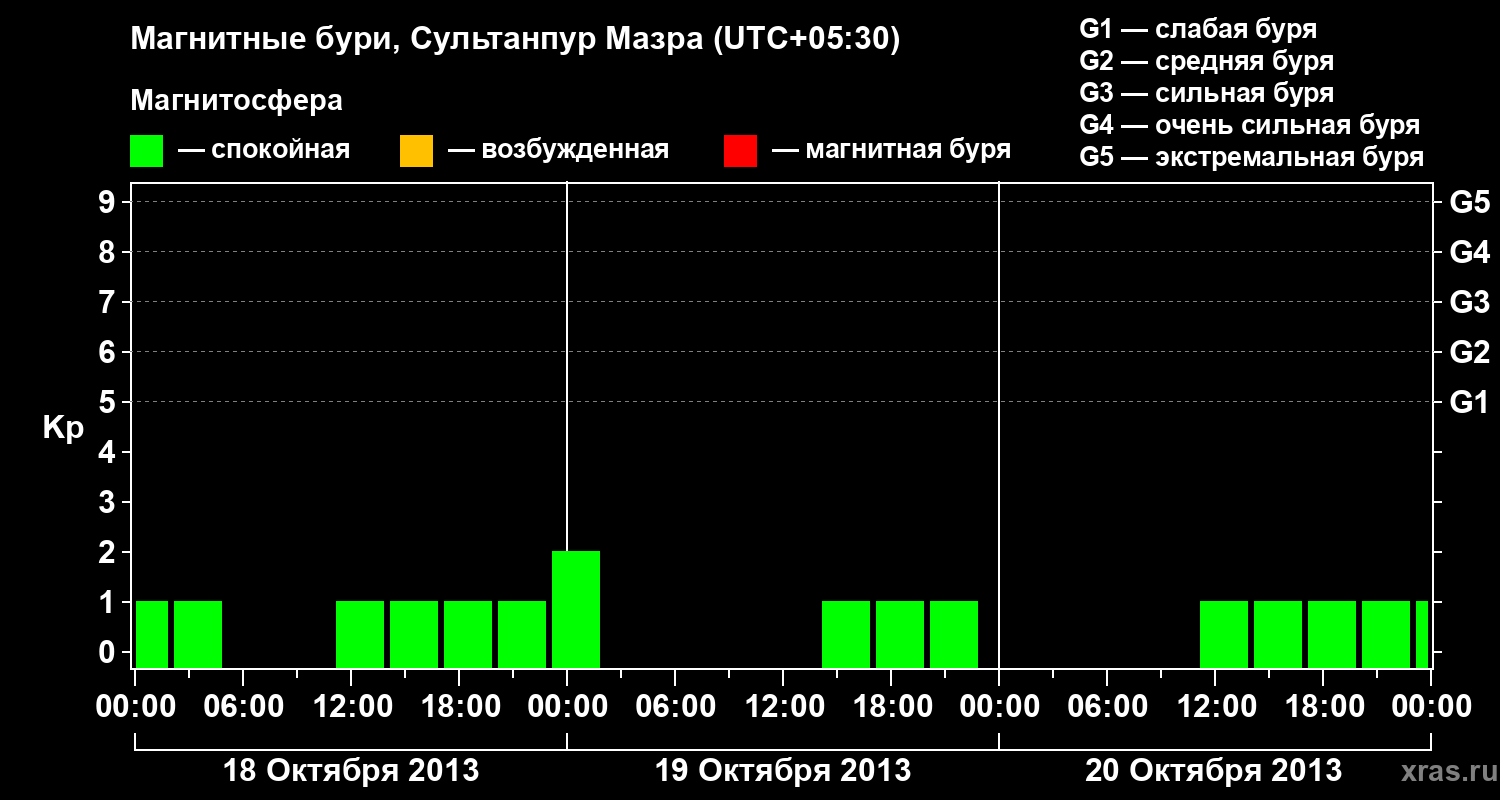Click the tall green Kp 2 bar
Viewport: 1500px width, 800px height.
click(576, 609)
